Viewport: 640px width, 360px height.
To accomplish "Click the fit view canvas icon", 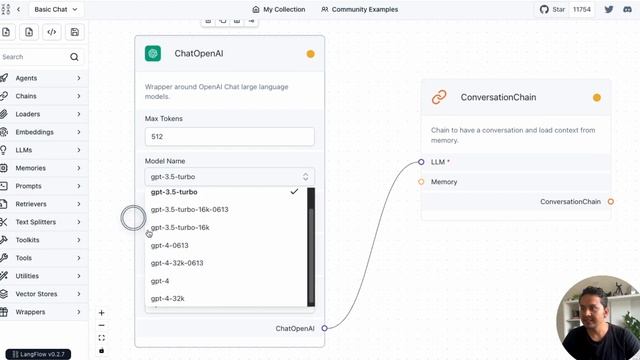I will pyautogui.click(x=102, y=338).
